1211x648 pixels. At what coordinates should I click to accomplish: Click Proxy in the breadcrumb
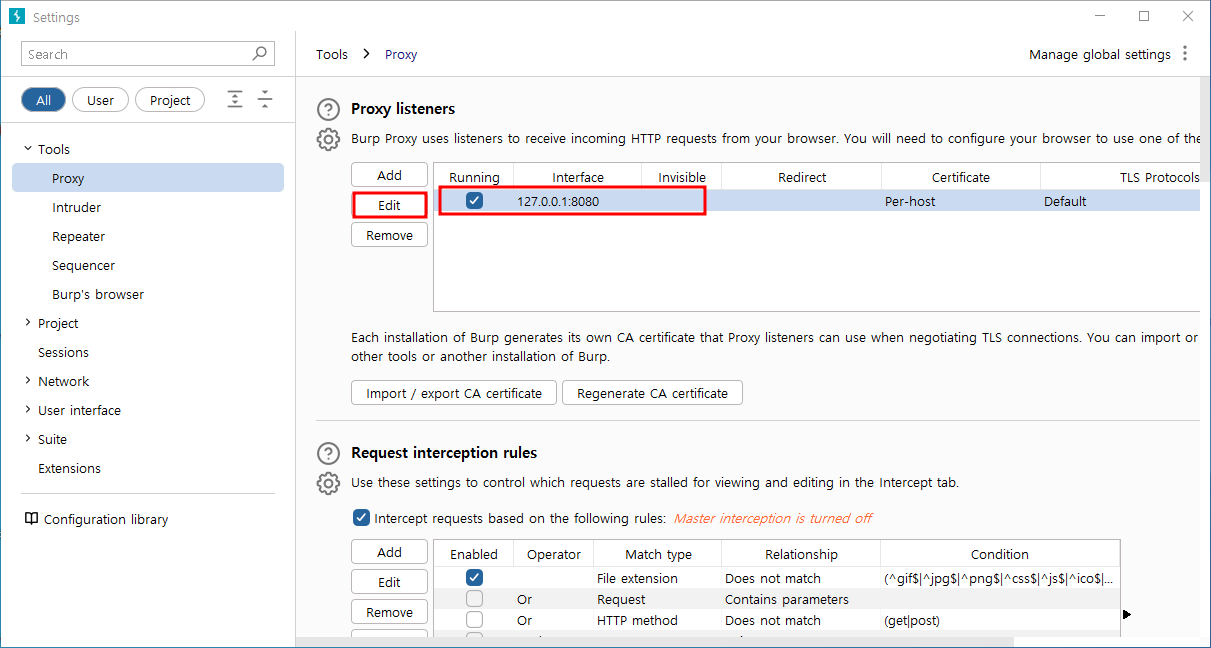pyautogui.click(x=401, y=54)
